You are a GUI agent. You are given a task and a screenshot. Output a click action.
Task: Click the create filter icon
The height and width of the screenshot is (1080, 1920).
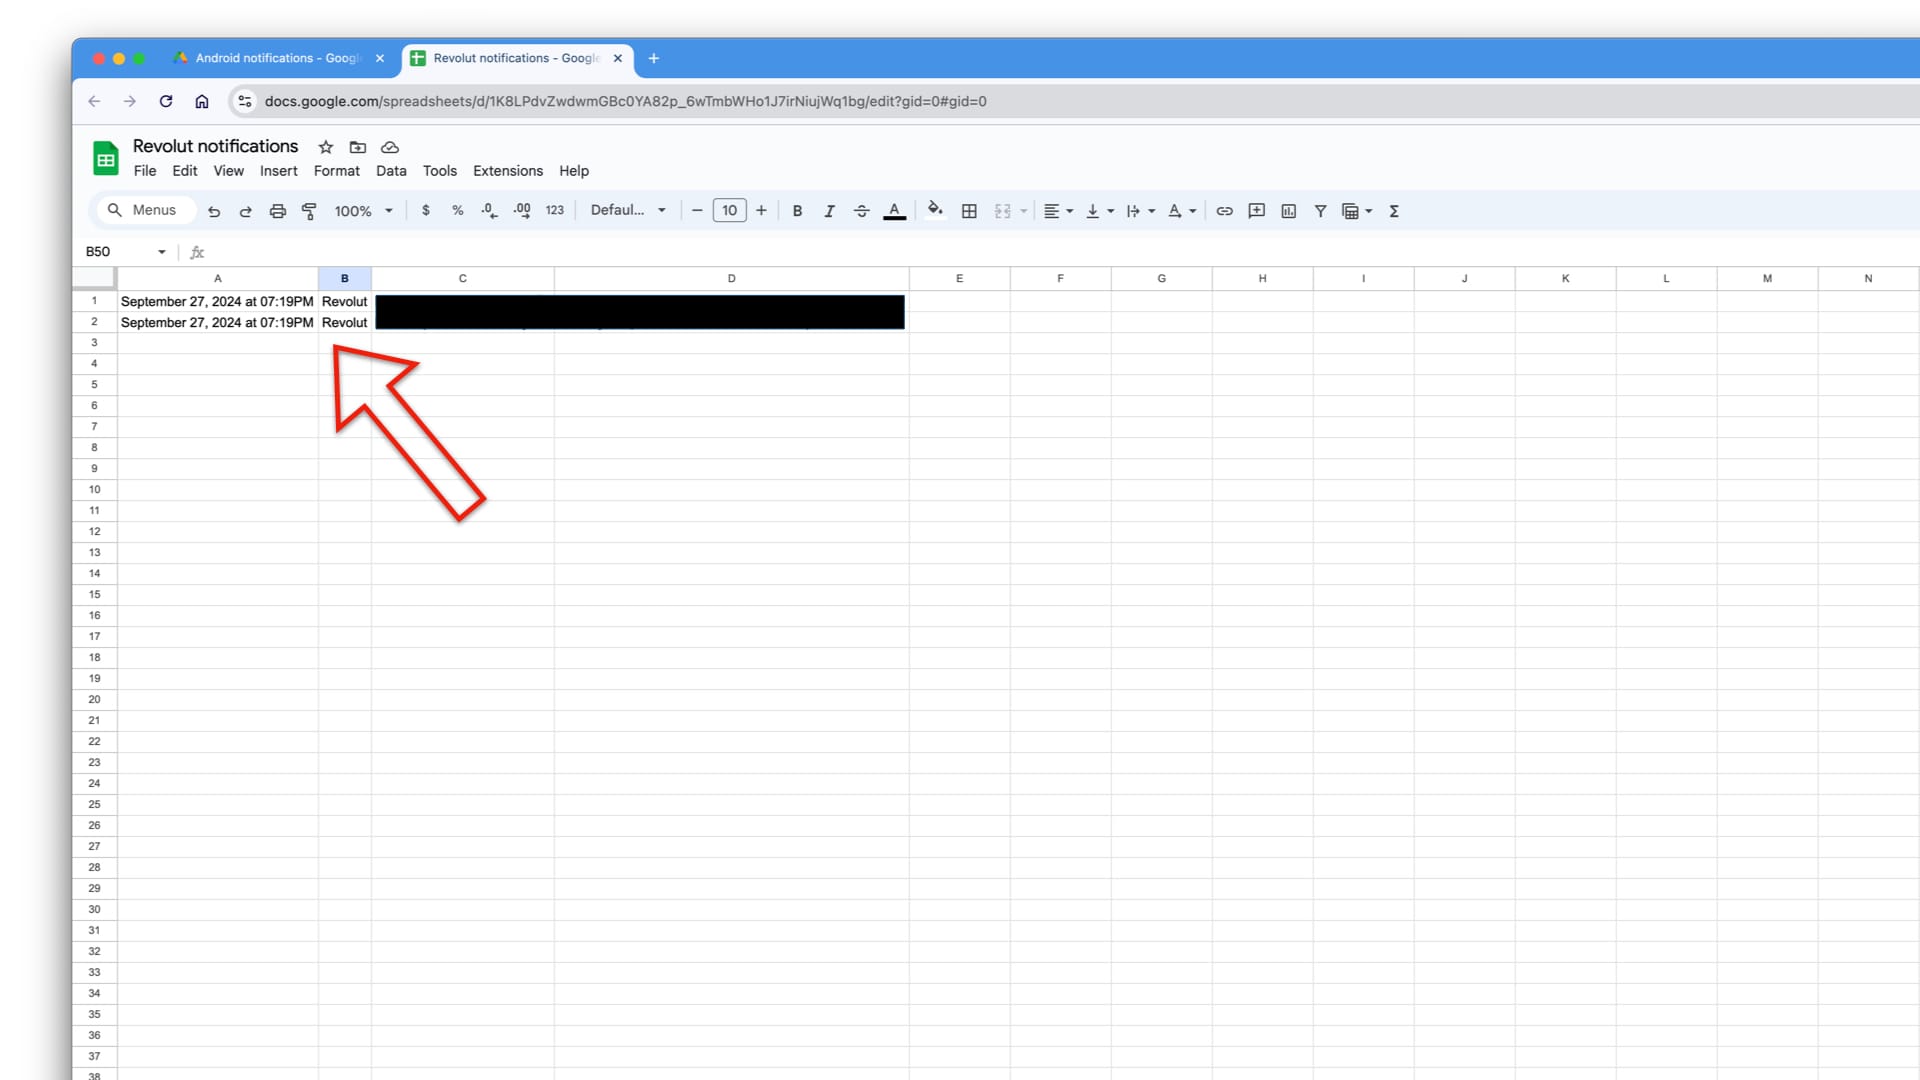click(1320, 211)
